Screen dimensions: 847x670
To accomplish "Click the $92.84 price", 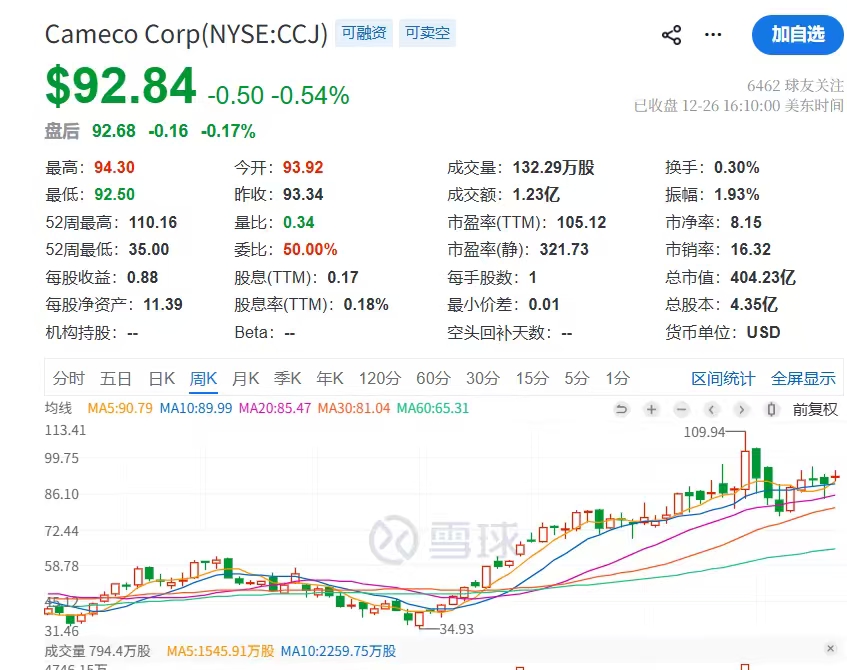I will (121, 85).
